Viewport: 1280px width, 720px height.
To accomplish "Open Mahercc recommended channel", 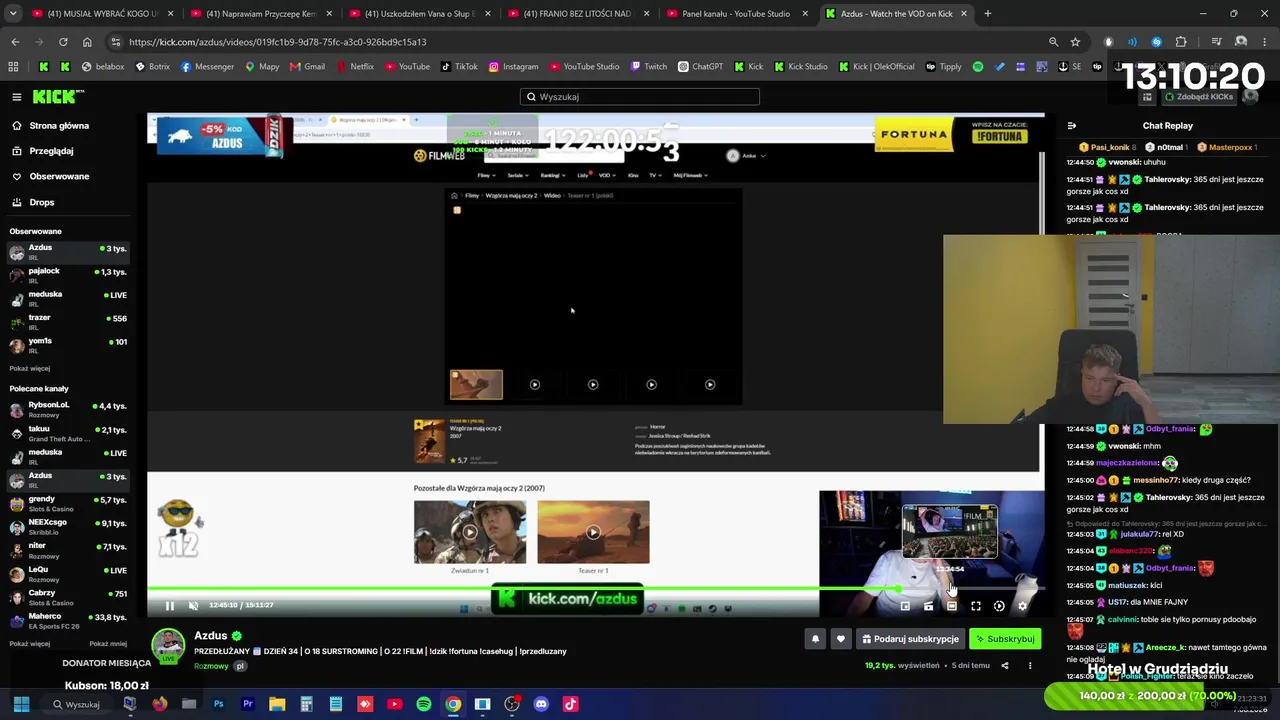I will [x=68, y=620].
